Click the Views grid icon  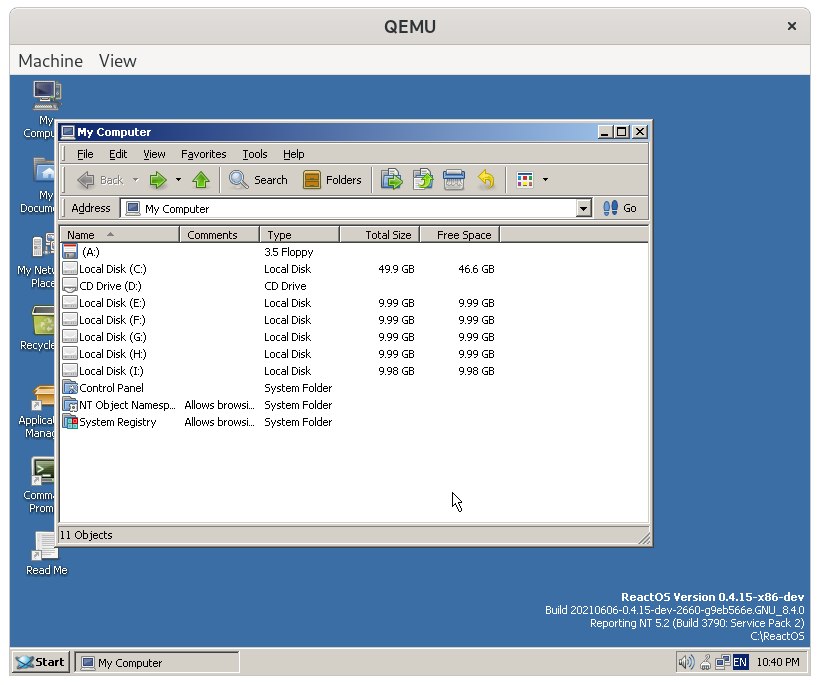[525, 180]
